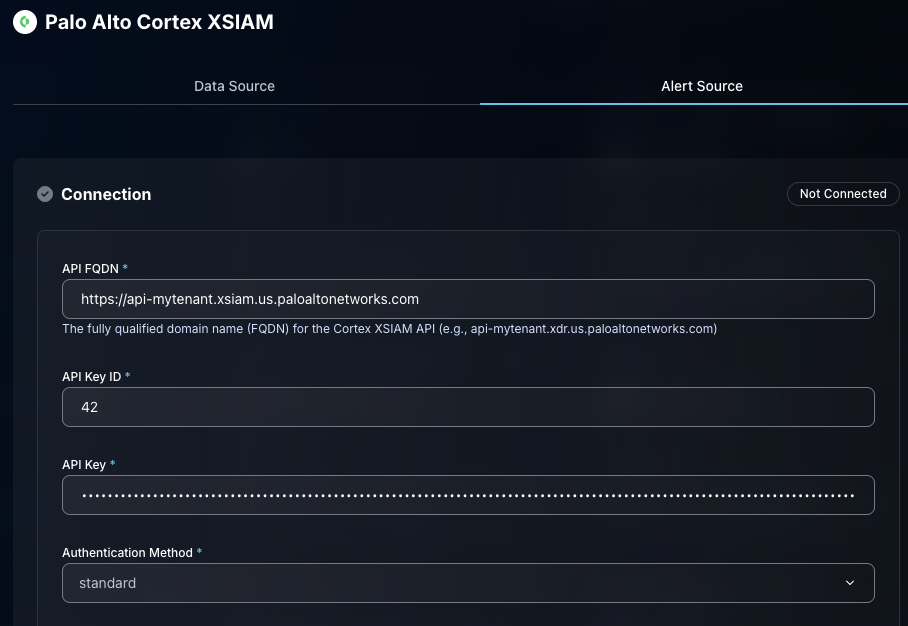Click the API Key label text
Viewport: 908px width, 626px height.
point(84,465)
